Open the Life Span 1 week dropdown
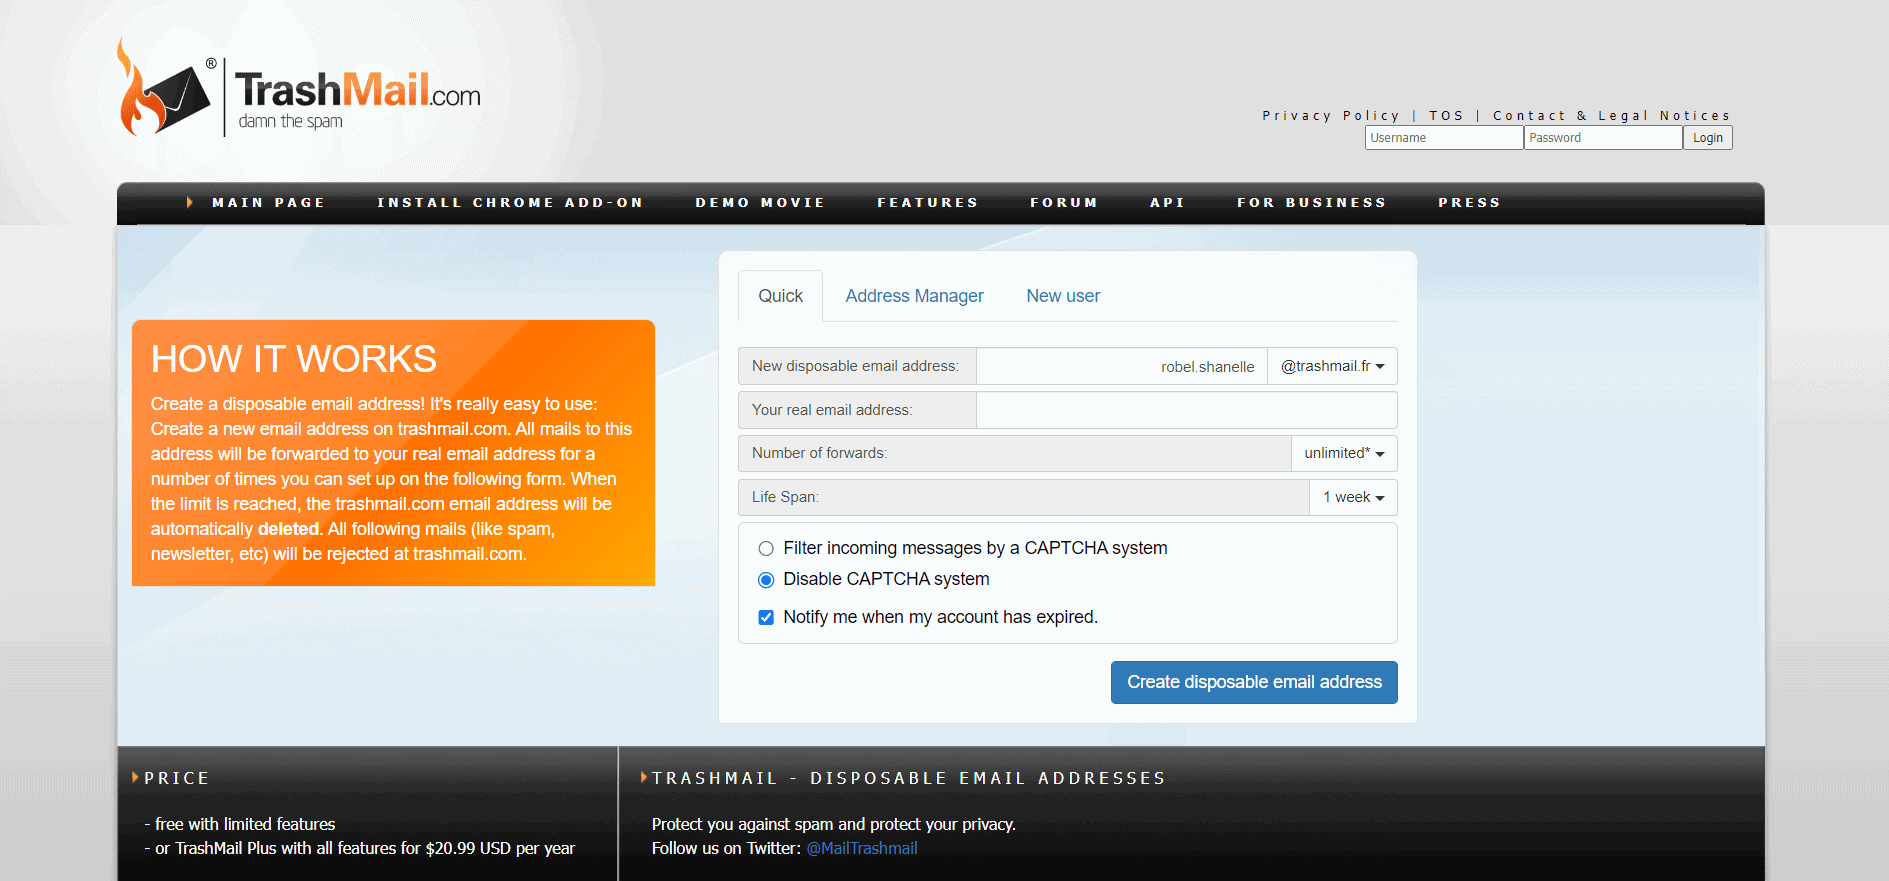This screenshot has height=881, width=1889. point(1352,497)
